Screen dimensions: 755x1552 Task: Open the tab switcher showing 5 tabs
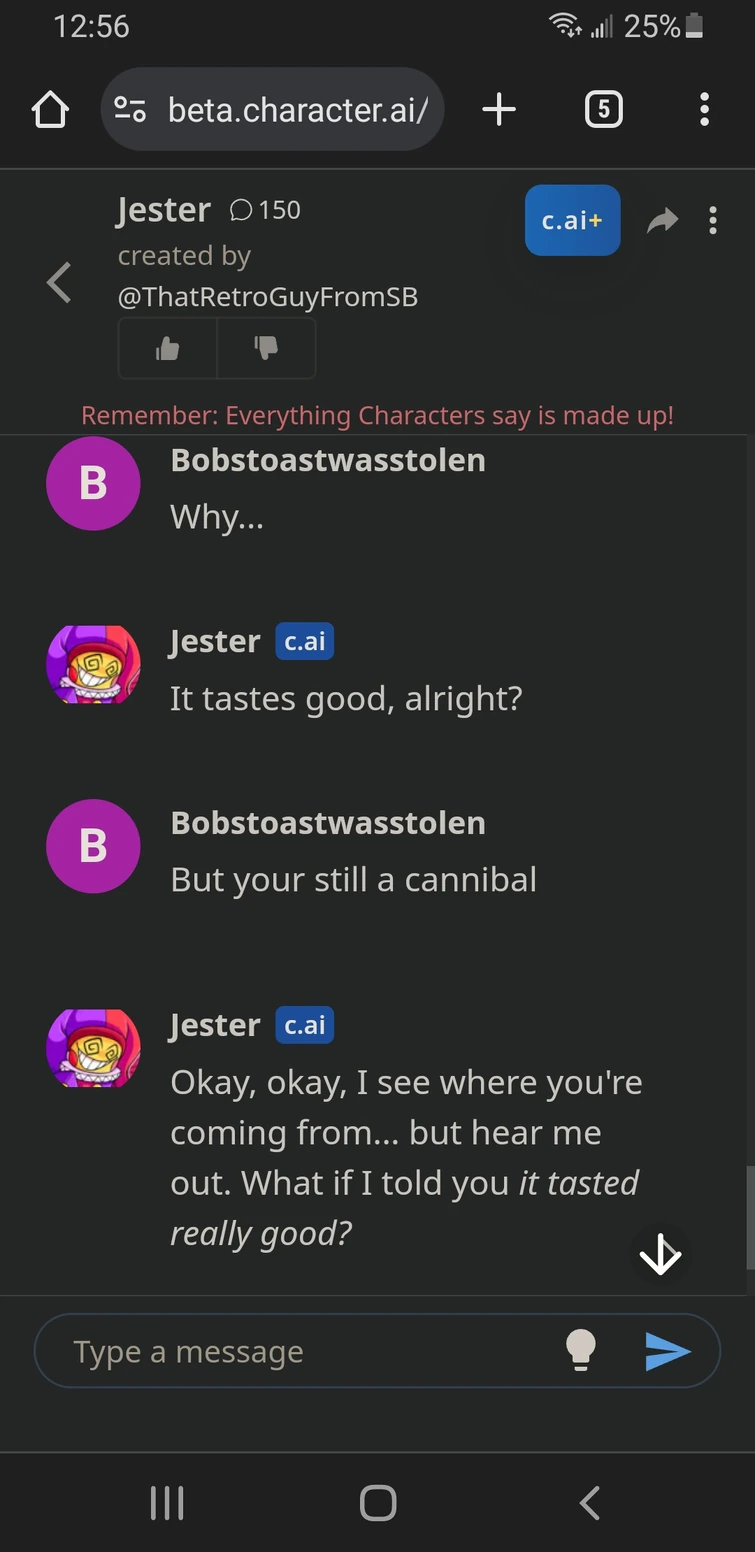[603, 110]
